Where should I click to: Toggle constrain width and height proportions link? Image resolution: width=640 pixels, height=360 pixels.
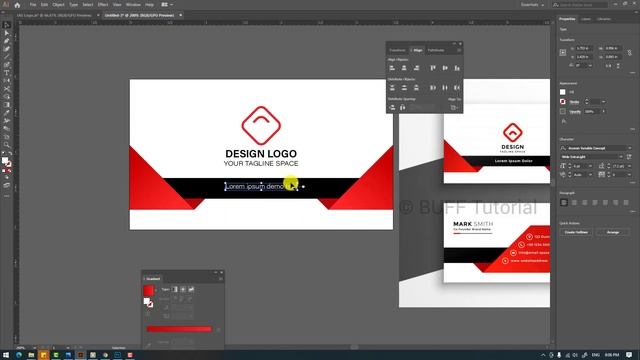(x=630, y=53)
